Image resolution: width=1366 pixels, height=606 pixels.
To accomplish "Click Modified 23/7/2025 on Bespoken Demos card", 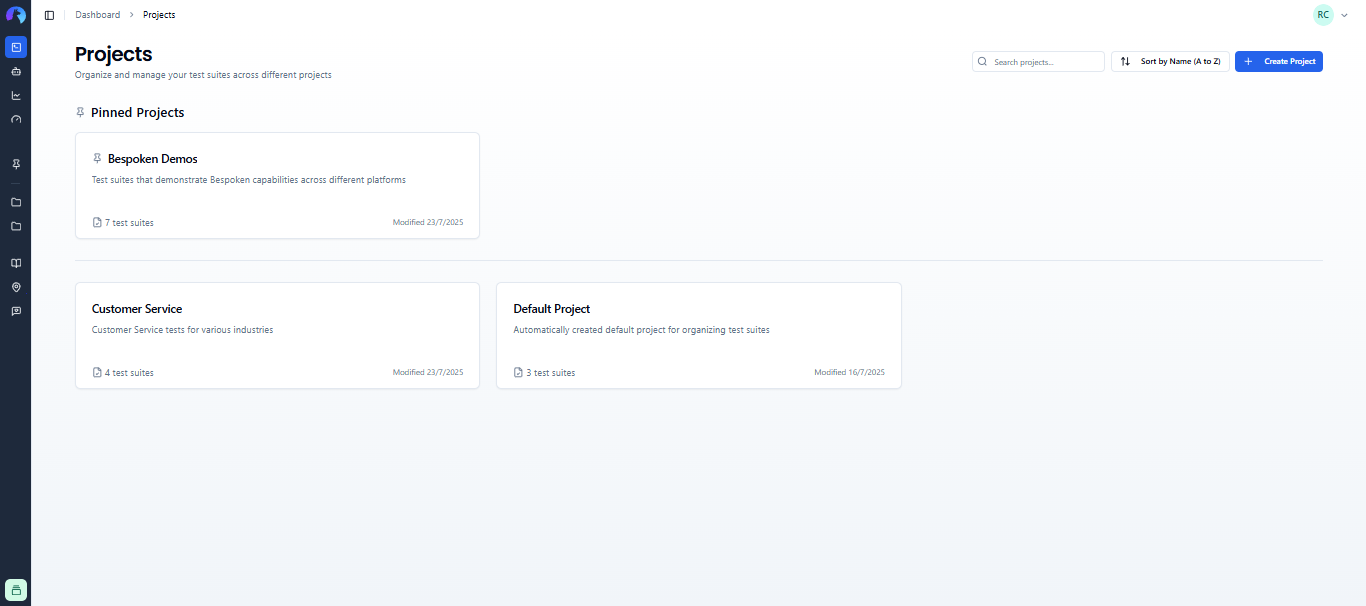I will point(428,222).
